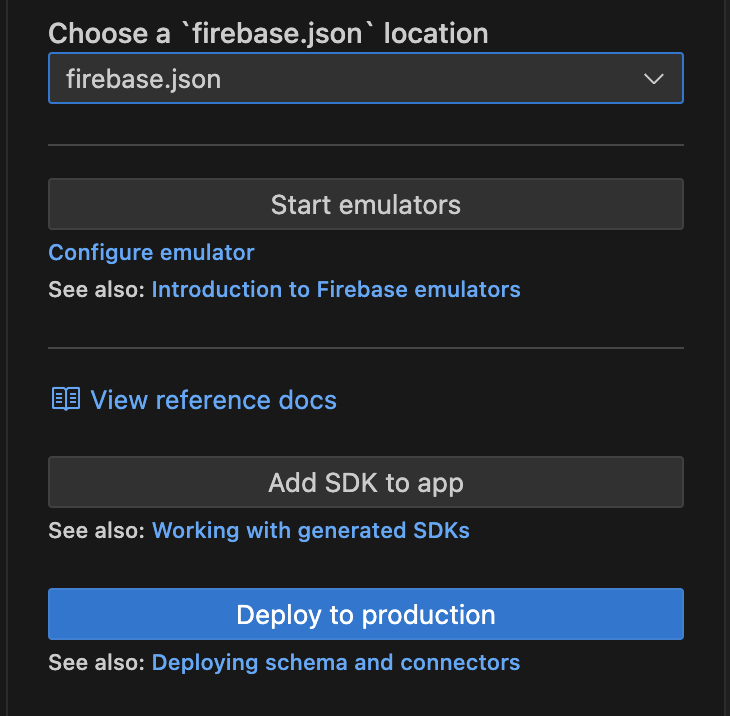Click Add SDK to app button
The height and width of the screenshot is (716, 730).
366,482
